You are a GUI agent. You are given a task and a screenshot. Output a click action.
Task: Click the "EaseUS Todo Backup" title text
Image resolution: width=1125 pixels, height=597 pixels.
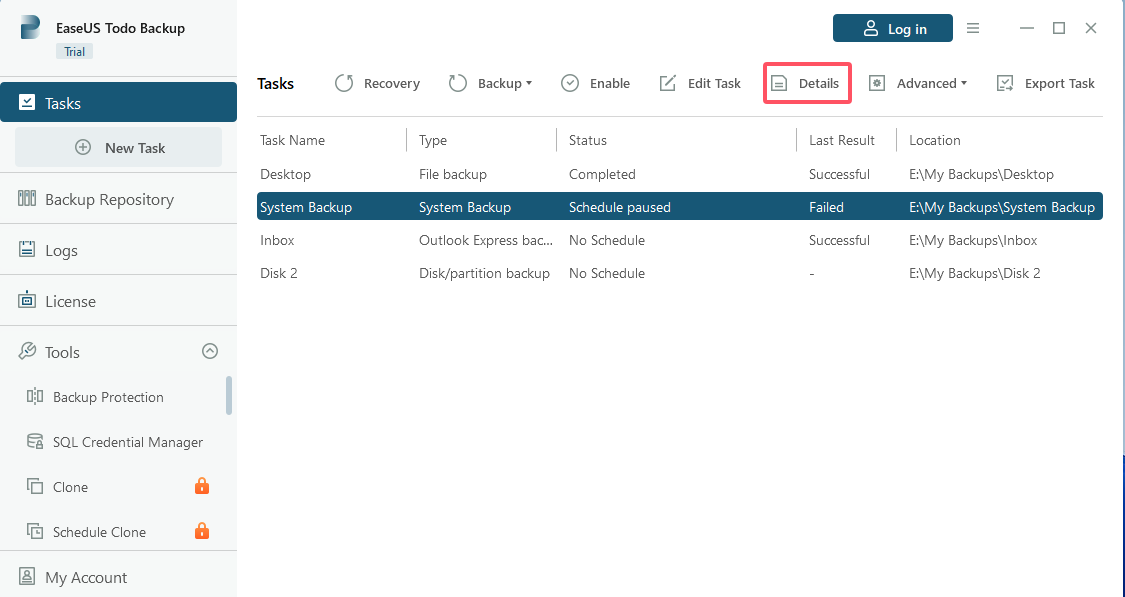tap(121, 28)
